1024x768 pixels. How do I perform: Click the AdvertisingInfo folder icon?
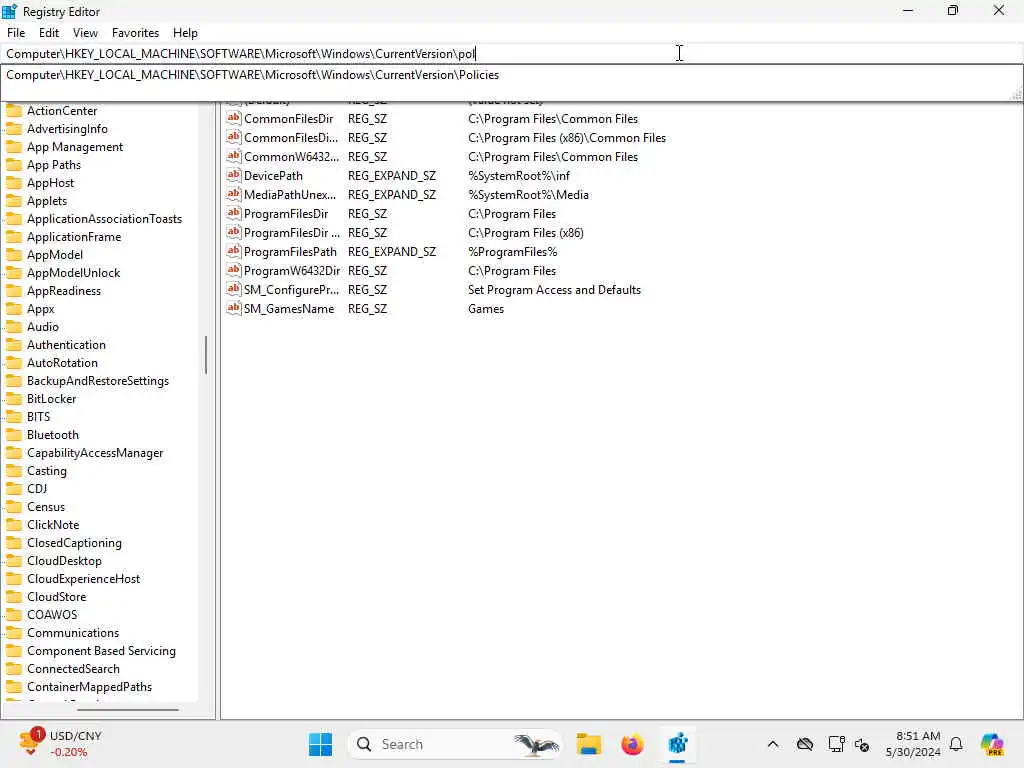pyautogui.click(x=14, y=129)
